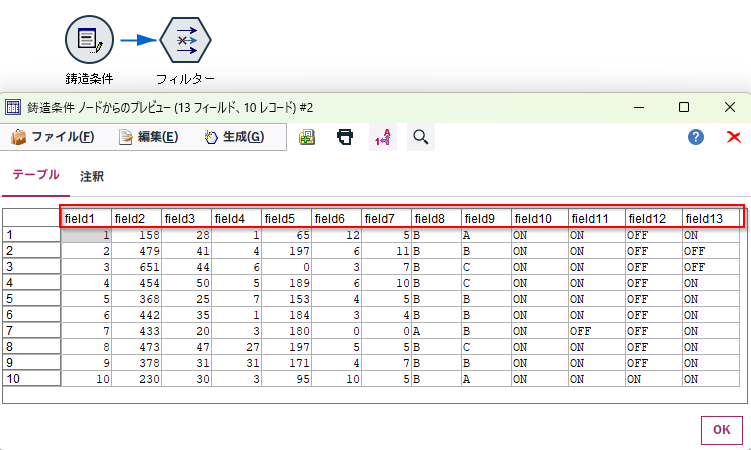Viewport: 751px width, 450px height.
Task: Minimize the preview window
Action: [639, 107]
